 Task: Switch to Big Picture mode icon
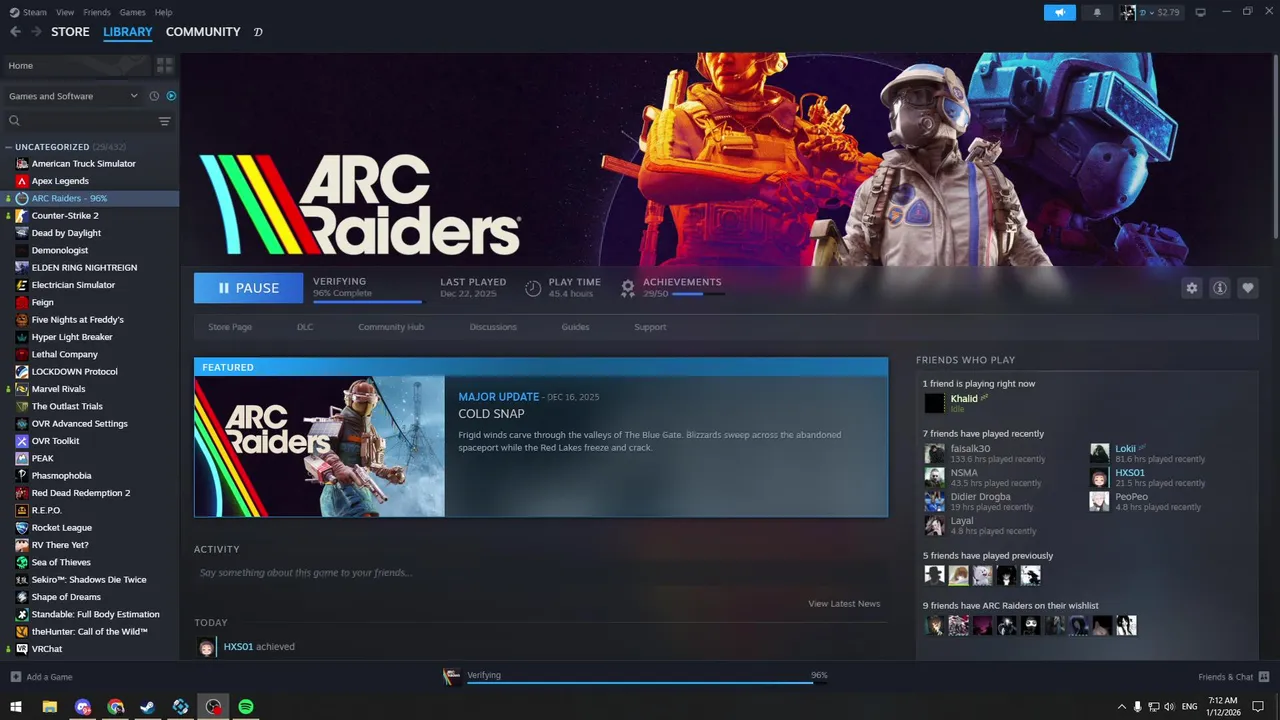[x=1201, y=12]
